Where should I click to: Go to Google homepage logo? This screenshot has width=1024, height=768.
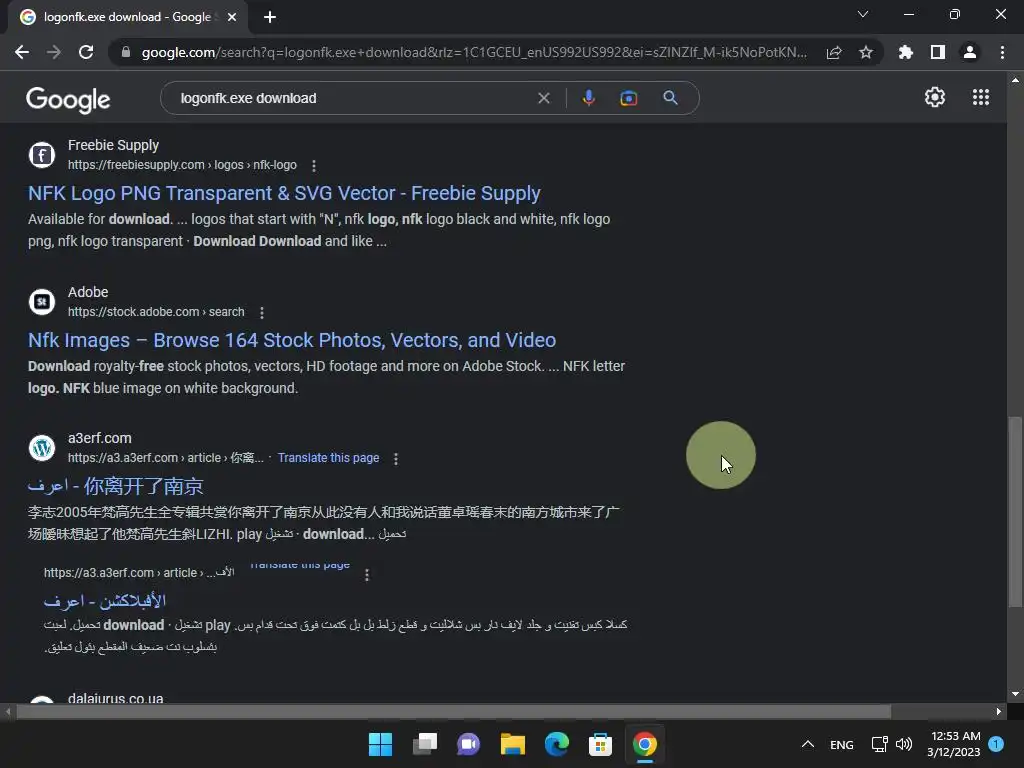pyautogui.click(x=68, y=99)
